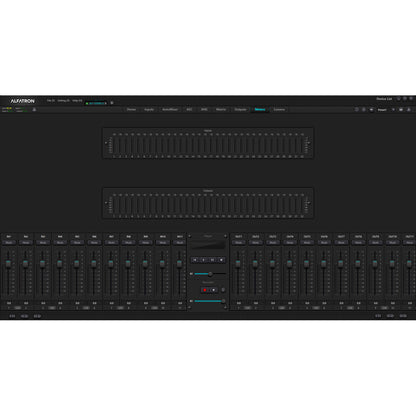This screenshot has width=416, height=416.
Task: Switch to the Inputs tab
Action: (149, 109)
